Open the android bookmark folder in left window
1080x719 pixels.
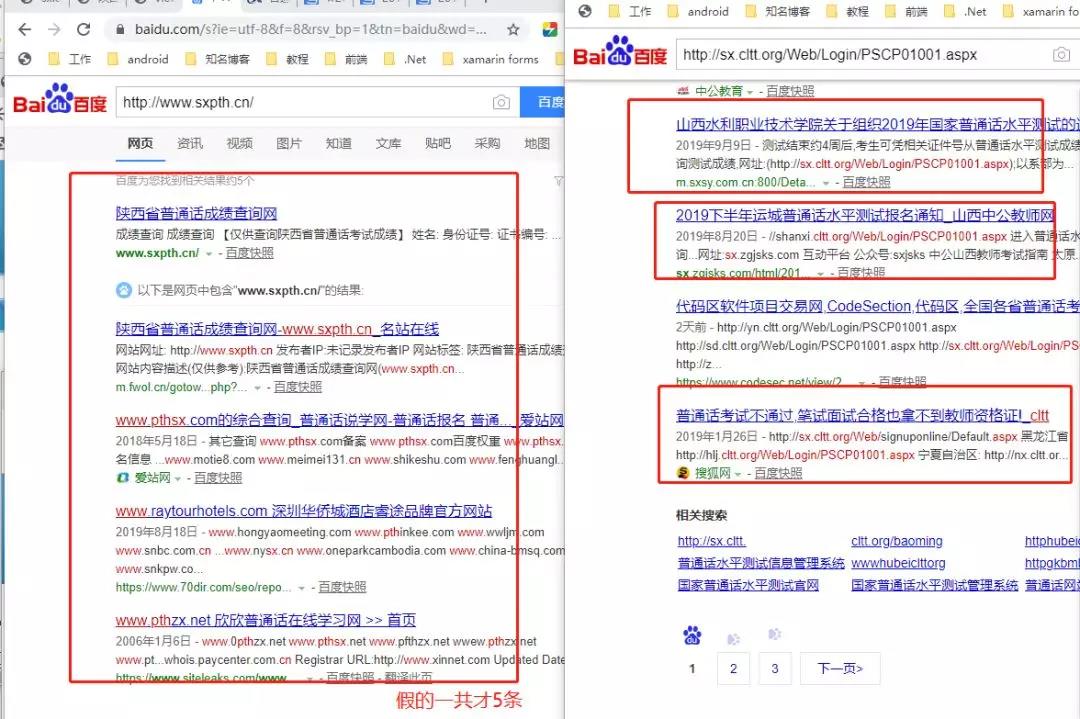point(138,59)
